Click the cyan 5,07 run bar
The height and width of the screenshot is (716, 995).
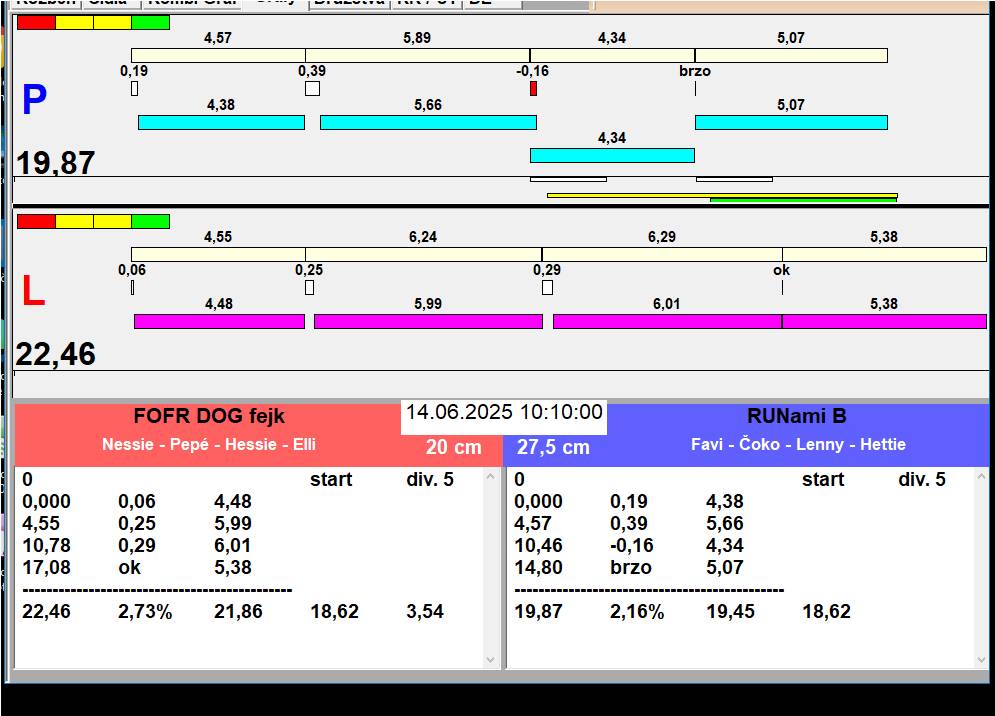coord(791,123)
